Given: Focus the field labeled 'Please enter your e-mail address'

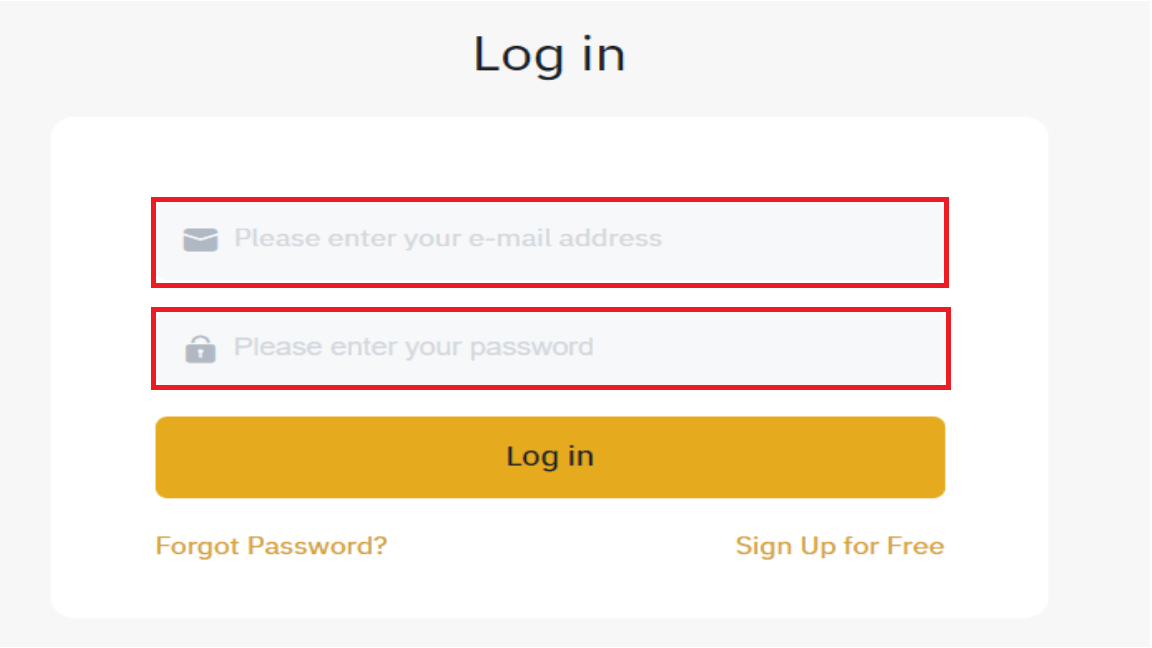Looking at the screenshot, I should 550,238.
